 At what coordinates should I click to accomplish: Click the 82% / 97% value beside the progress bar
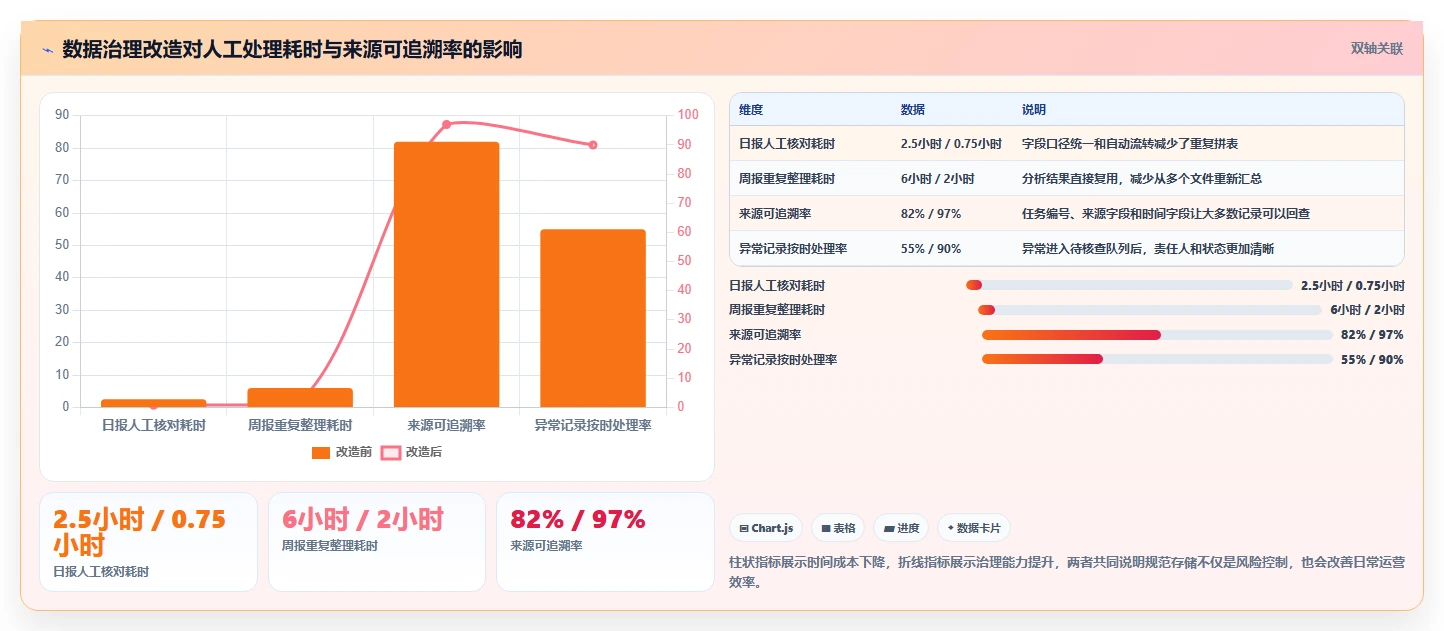coord(1372,335)
